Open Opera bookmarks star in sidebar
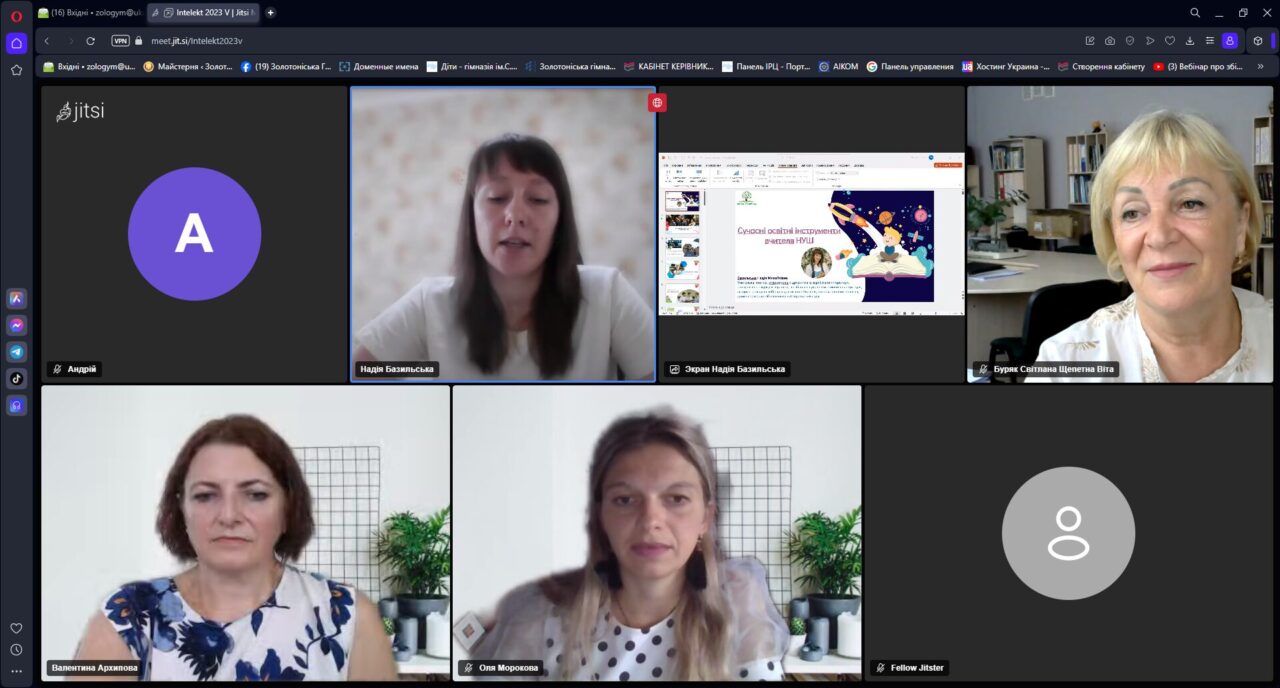 16,70
